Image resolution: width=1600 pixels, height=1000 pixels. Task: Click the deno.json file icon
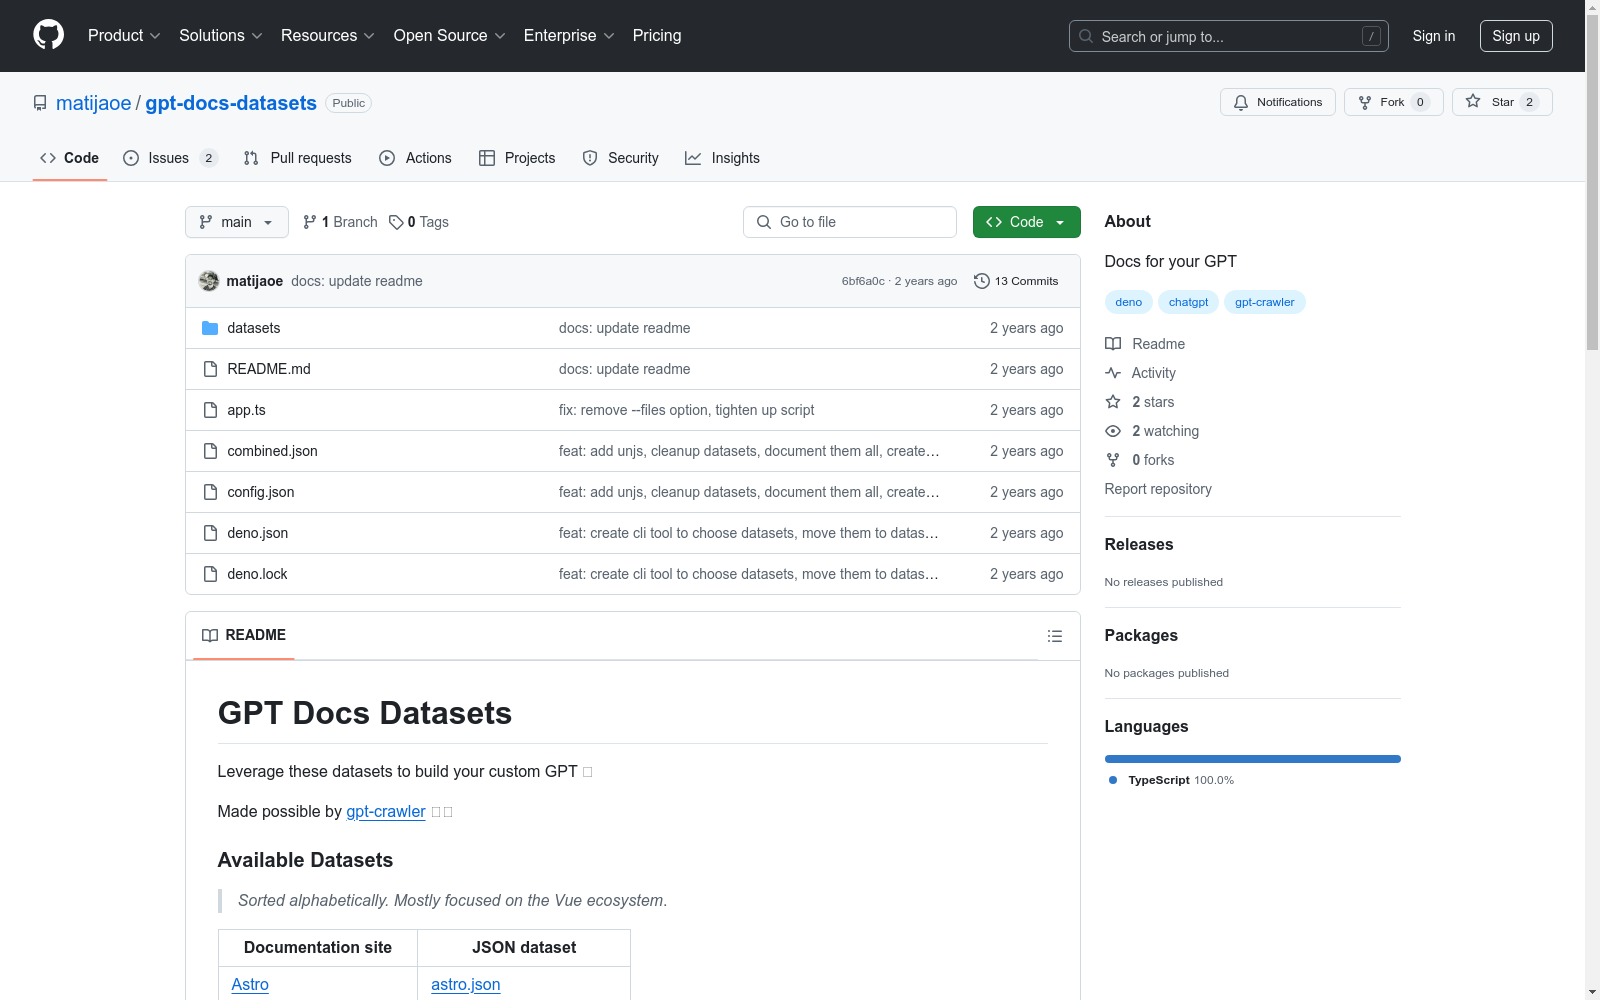click(210, 533)
